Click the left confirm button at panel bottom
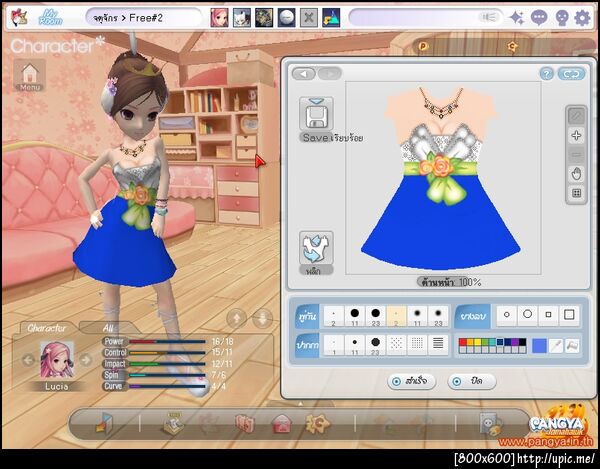This screenshot has width=600, height=469. point(412,381)
